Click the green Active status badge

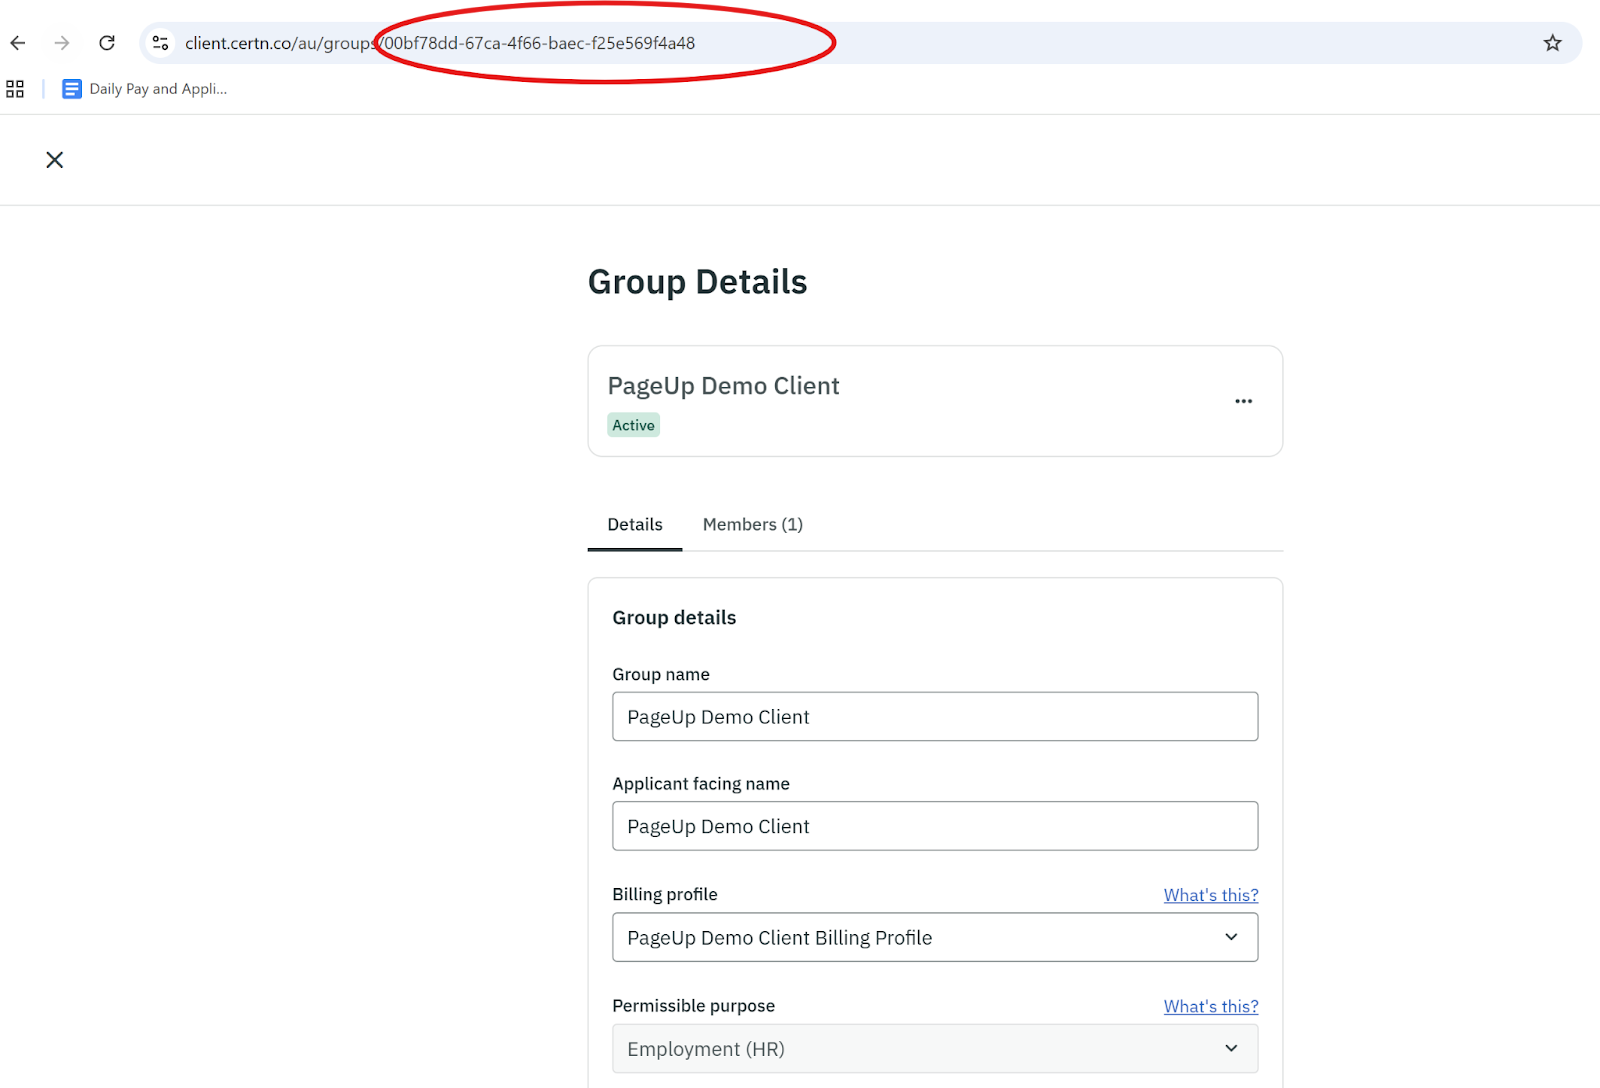[633, 425]
